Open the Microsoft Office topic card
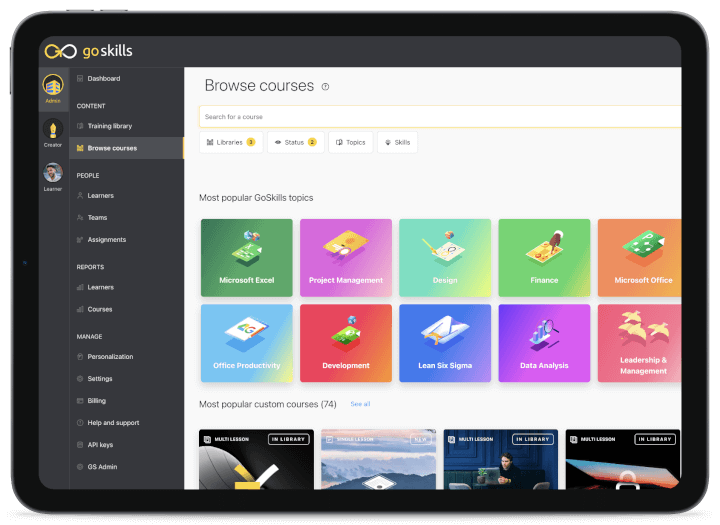Screen dimensions: 720x525 tap(640, 258)
